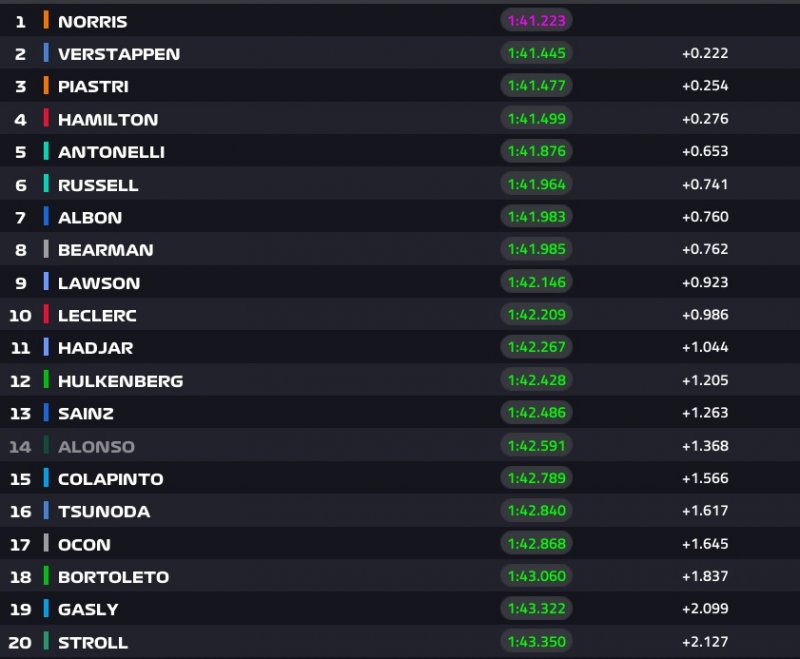Click Antonelli's teal team color bar
This screenshot has width=800, height=659.
coord(46,151)
